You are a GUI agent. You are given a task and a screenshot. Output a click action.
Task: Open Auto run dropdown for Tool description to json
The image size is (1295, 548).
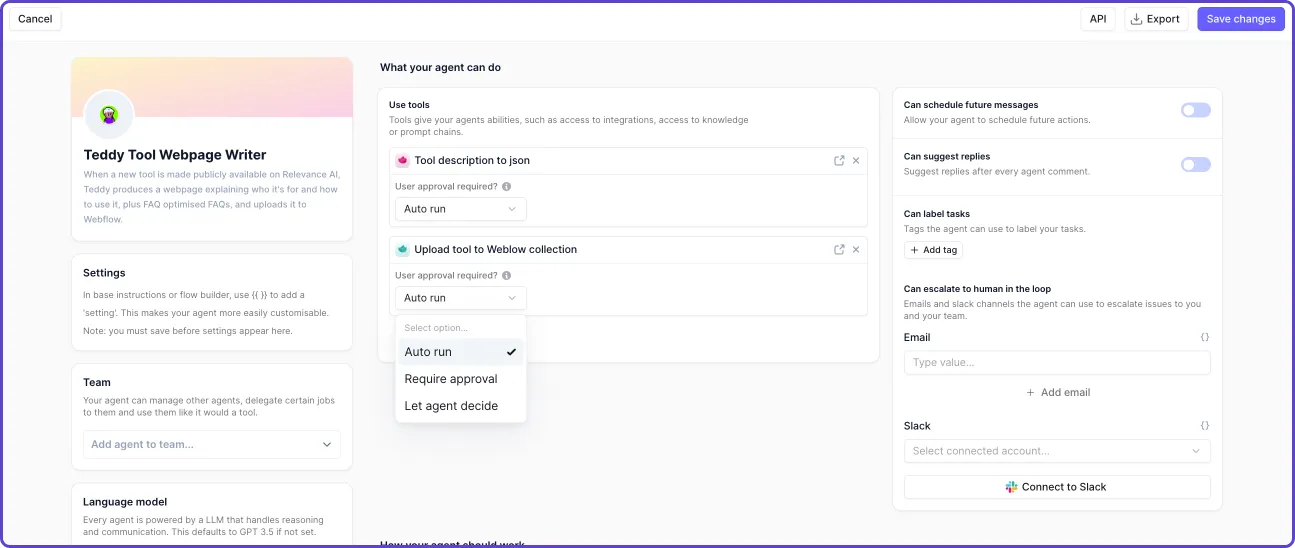(x=460, y=209)
